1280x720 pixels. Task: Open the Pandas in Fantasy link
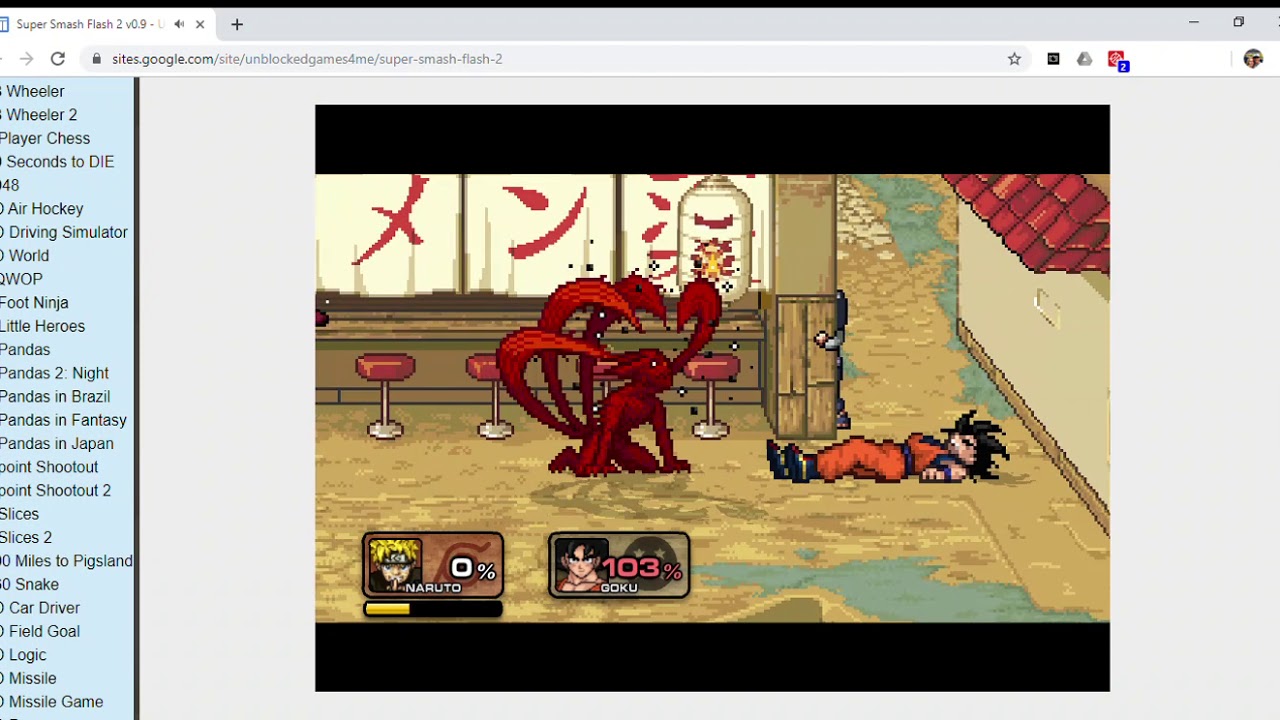pyautogui.click(x=63, y=420)
